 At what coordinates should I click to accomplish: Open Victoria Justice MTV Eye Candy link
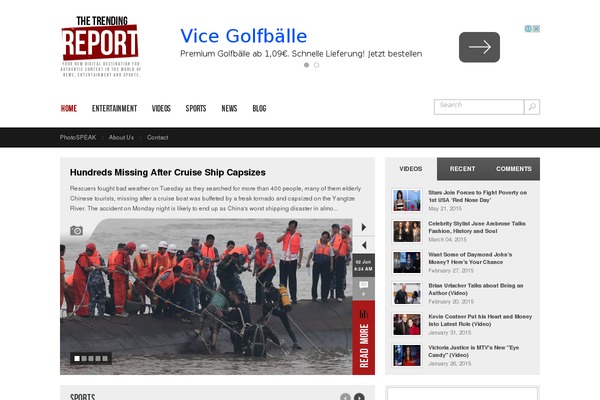(473, 351)
